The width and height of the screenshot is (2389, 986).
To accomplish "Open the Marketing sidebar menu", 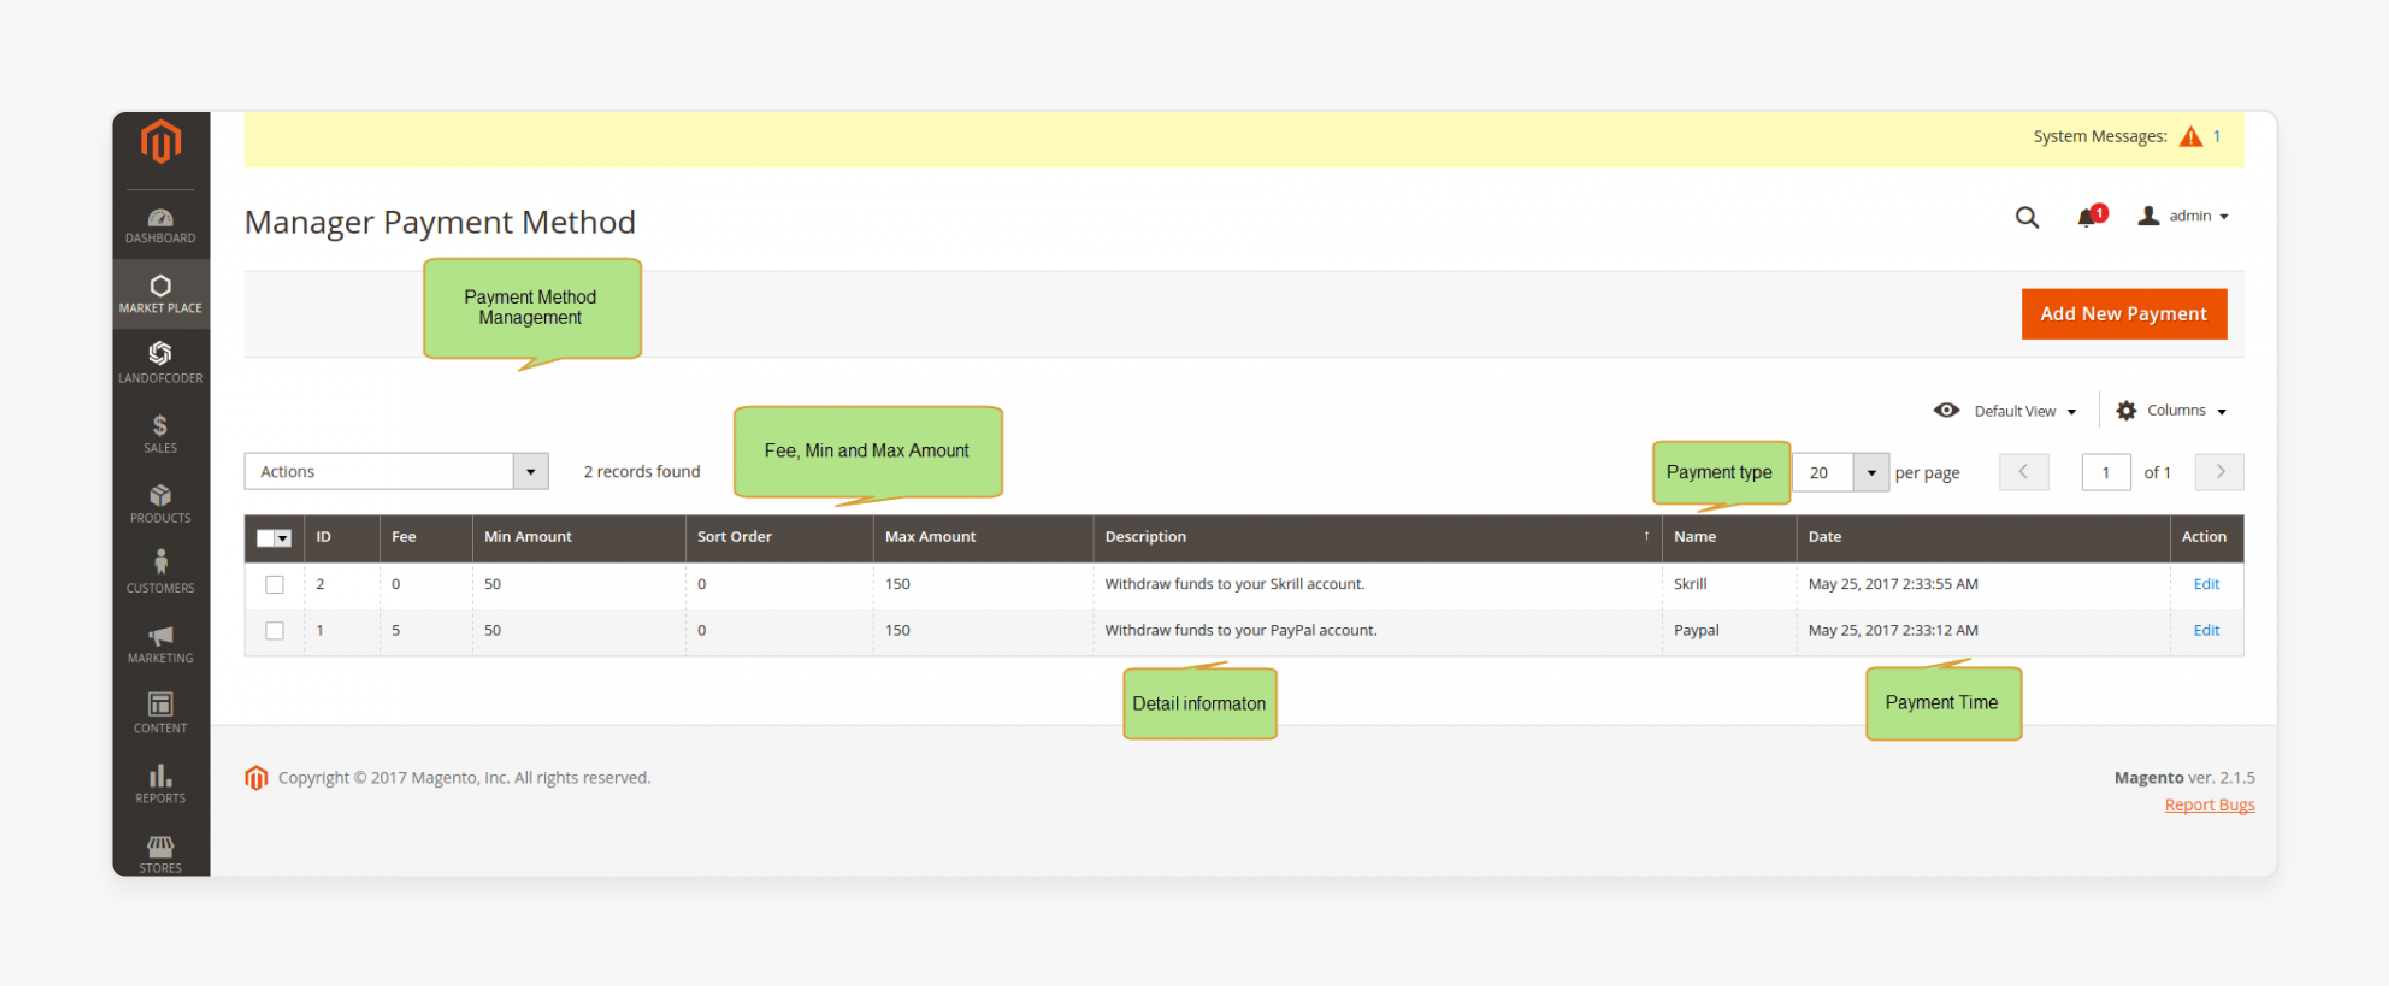I will (161, 644).
